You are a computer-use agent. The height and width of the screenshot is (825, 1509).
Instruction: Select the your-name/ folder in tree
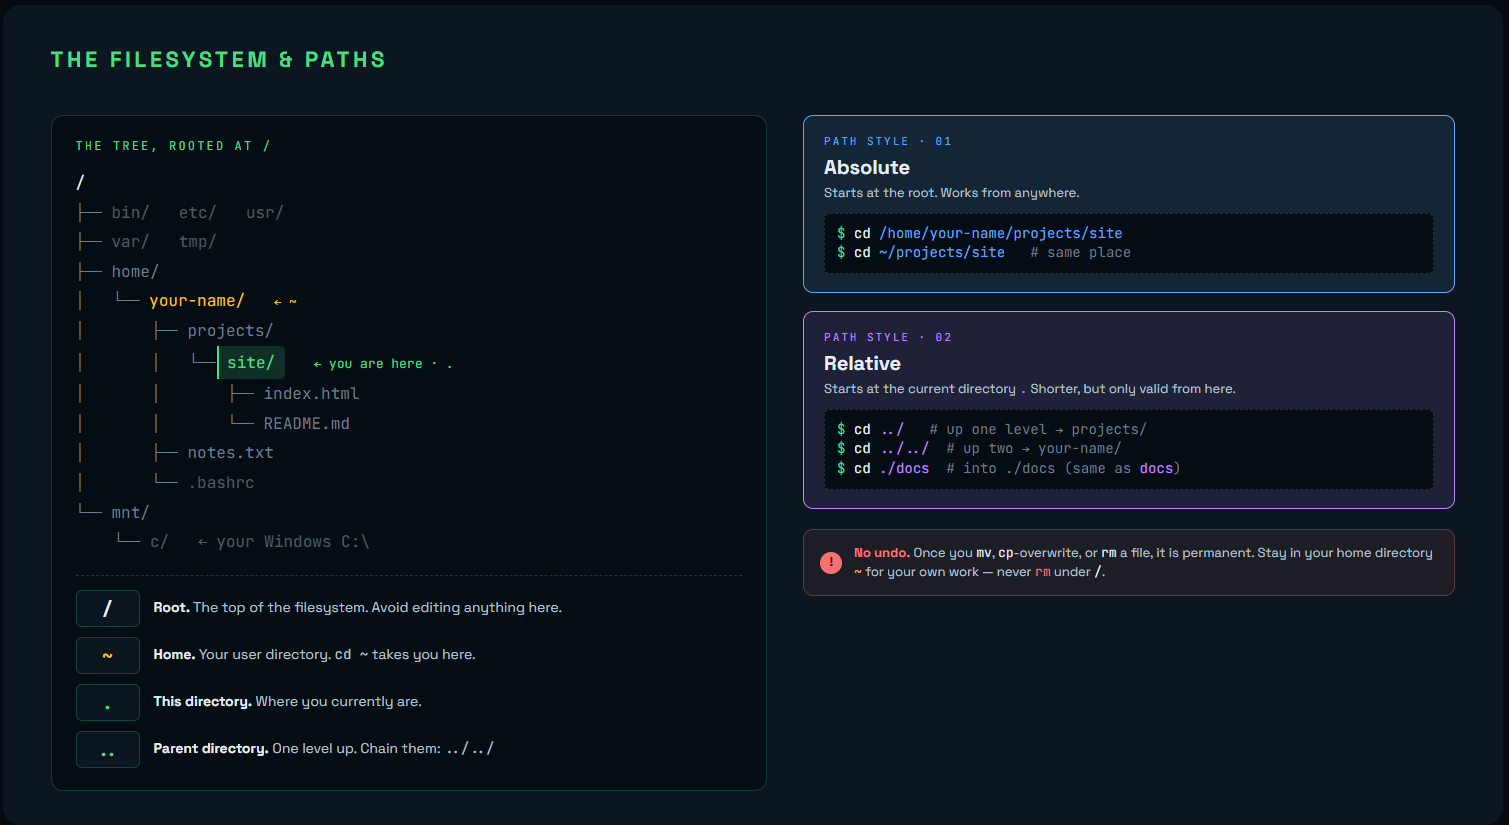pyautogui.click(x=197, y=301)
